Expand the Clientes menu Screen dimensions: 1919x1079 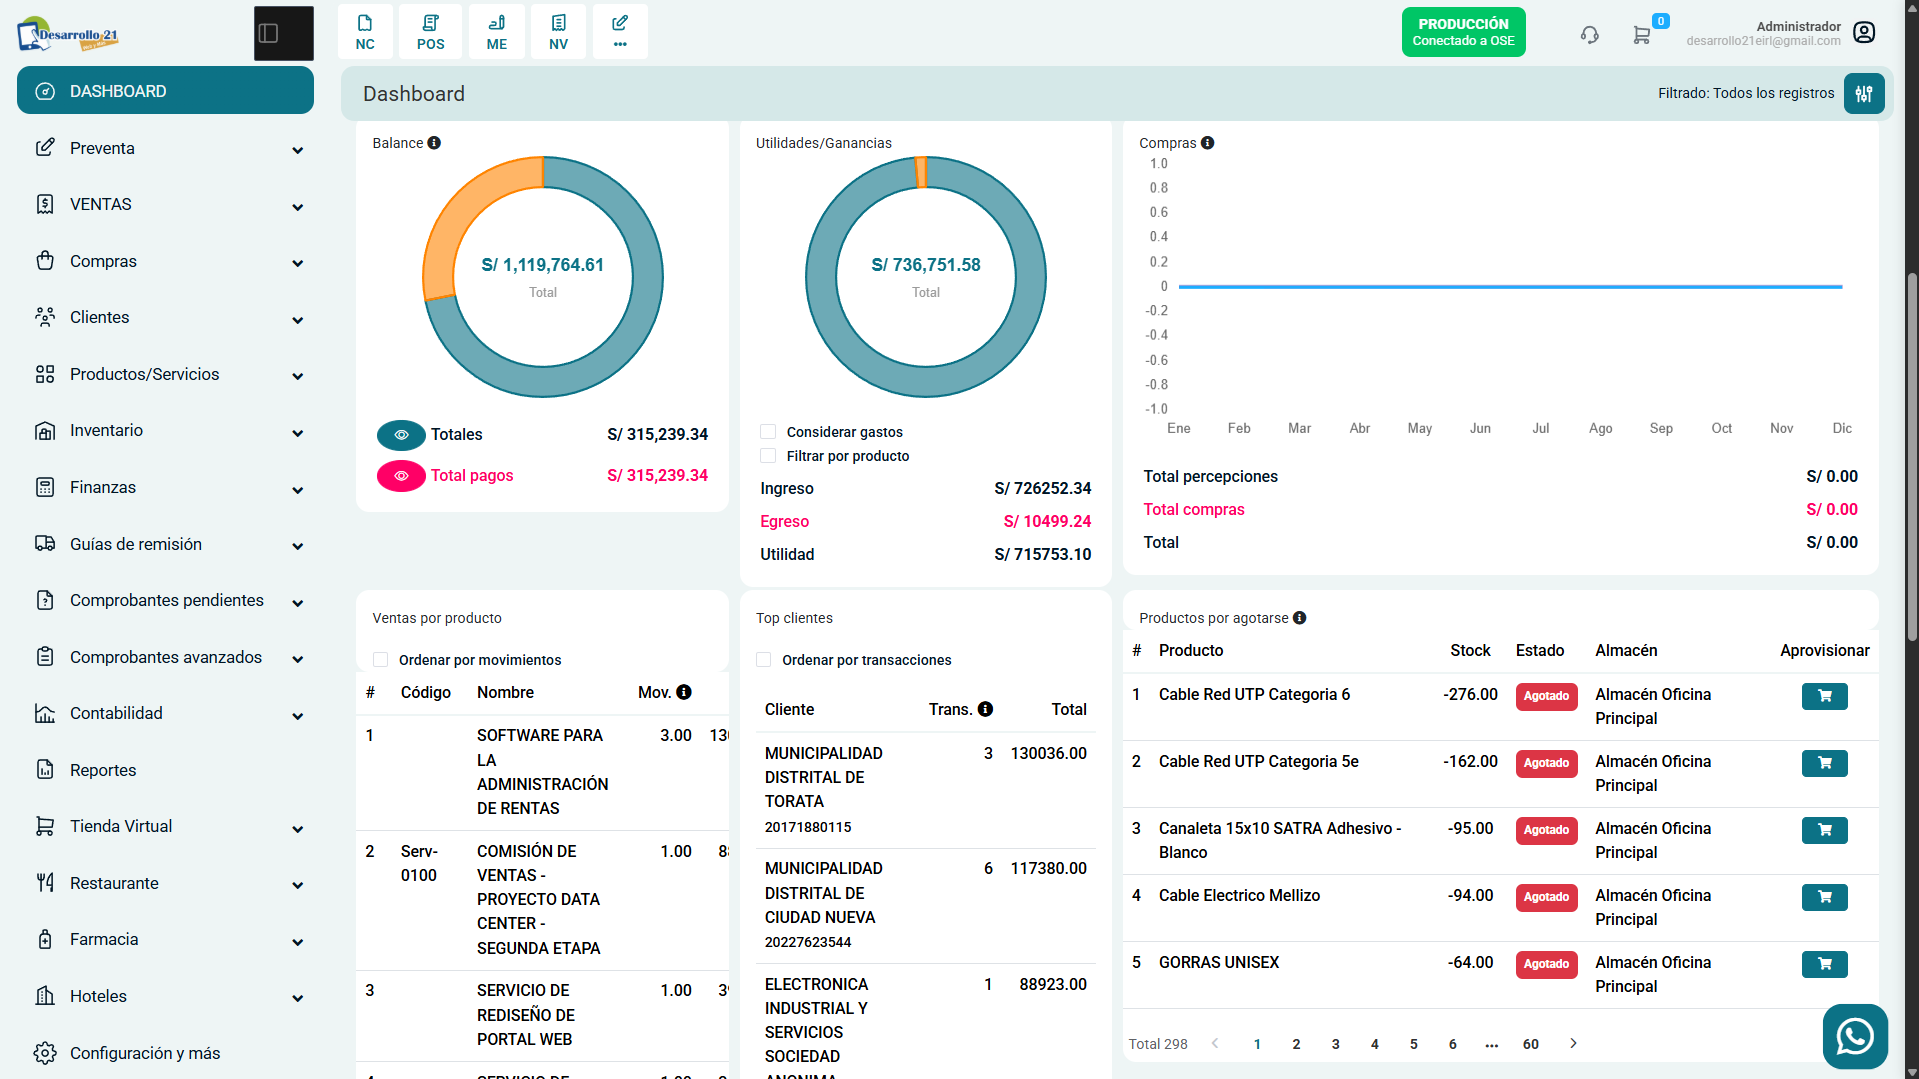click(165, 317)
